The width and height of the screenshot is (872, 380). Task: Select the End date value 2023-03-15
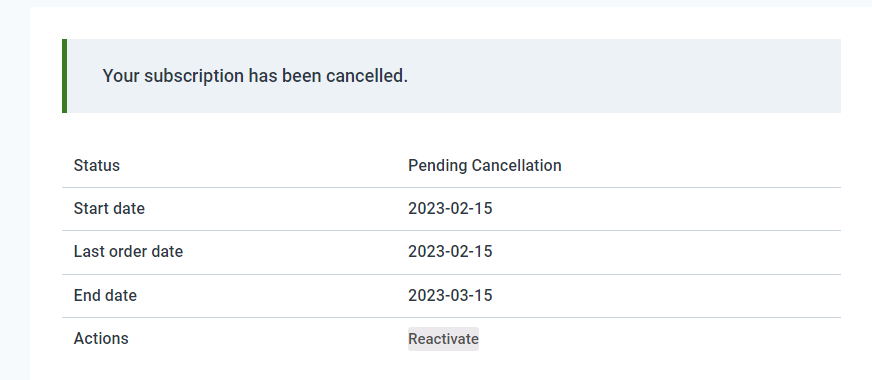tap(450, 295)
